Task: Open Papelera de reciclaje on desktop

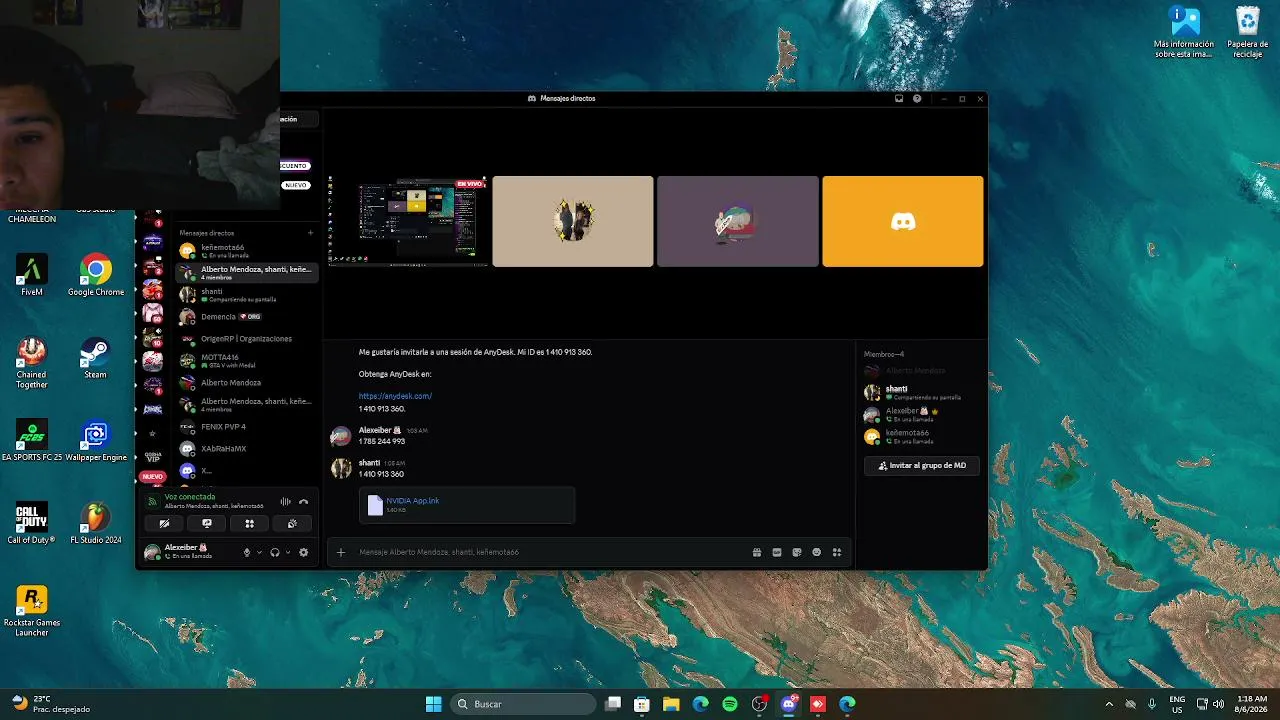Action: point(1247,32)
